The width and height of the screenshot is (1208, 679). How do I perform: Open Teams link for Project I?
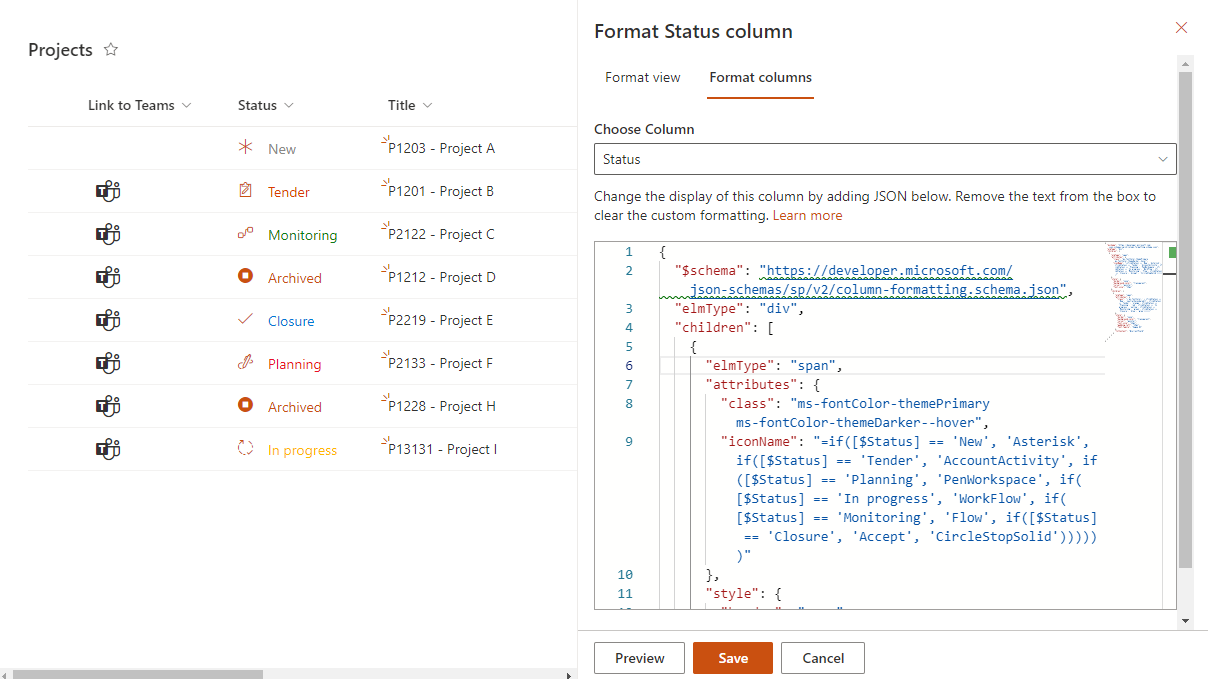108,449
